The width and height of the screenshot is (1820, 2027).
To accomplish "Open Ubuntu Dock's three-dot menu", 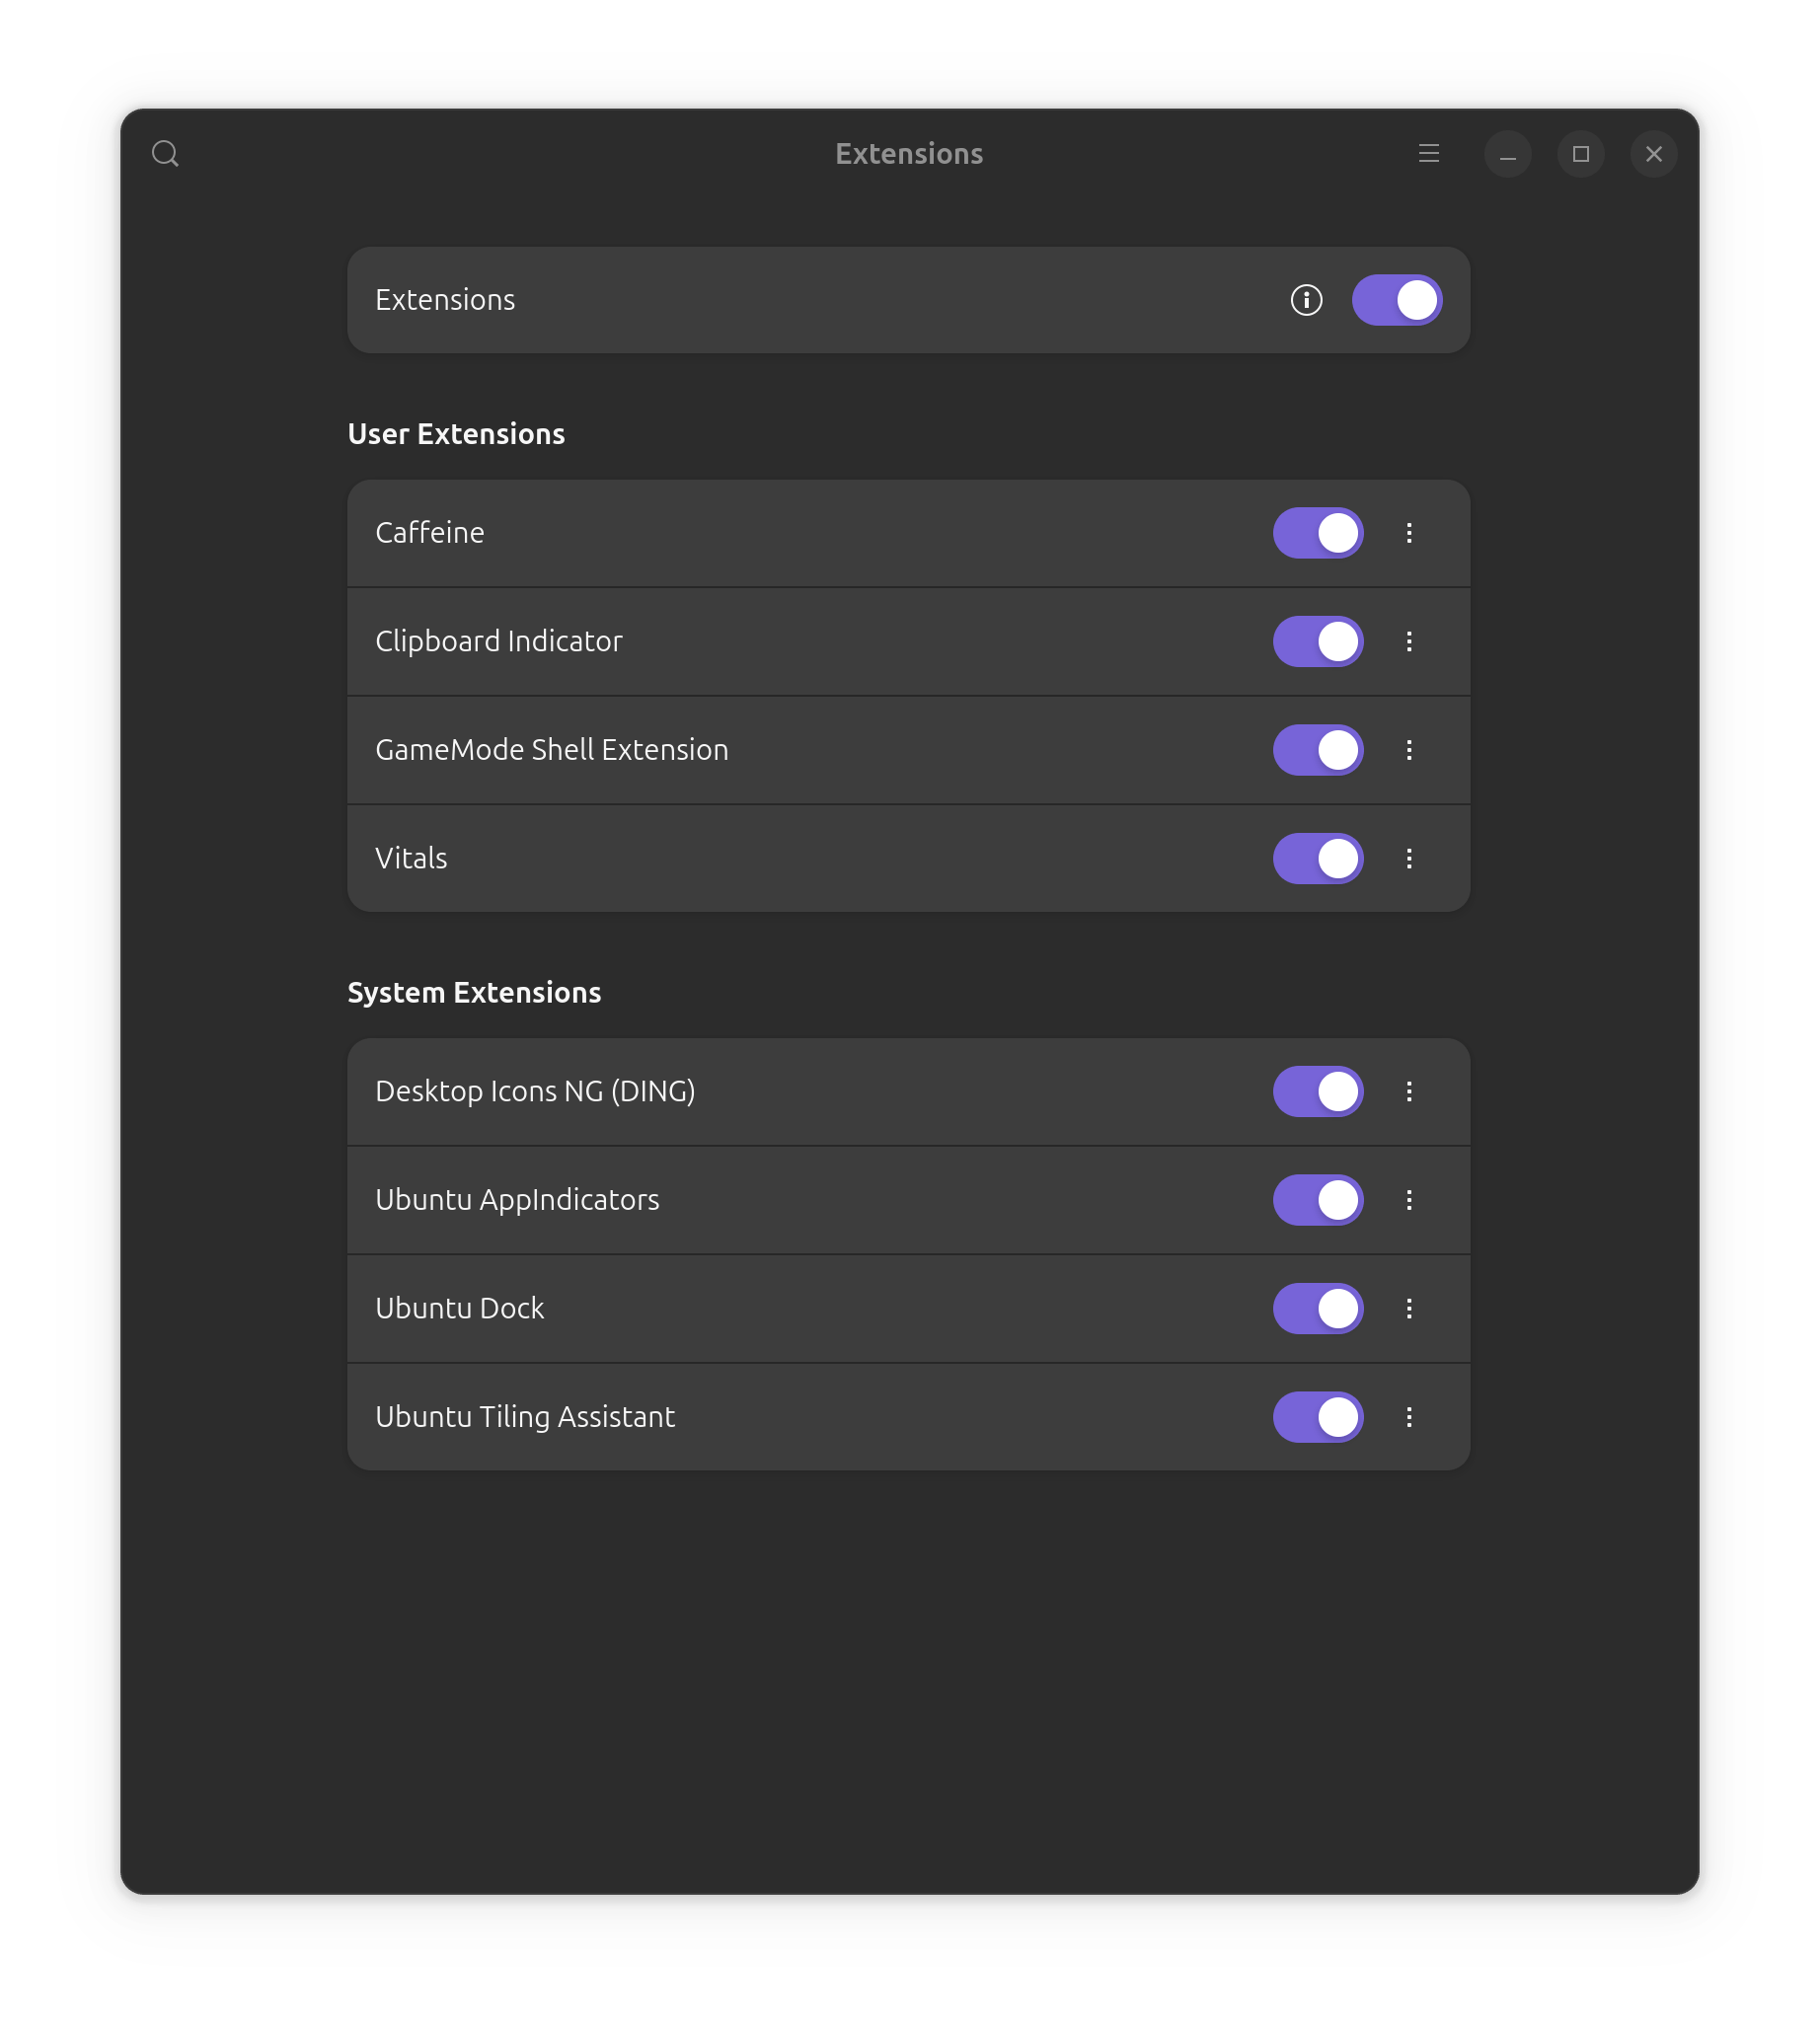I will pyautogui.click(x=1409, y=1309).
